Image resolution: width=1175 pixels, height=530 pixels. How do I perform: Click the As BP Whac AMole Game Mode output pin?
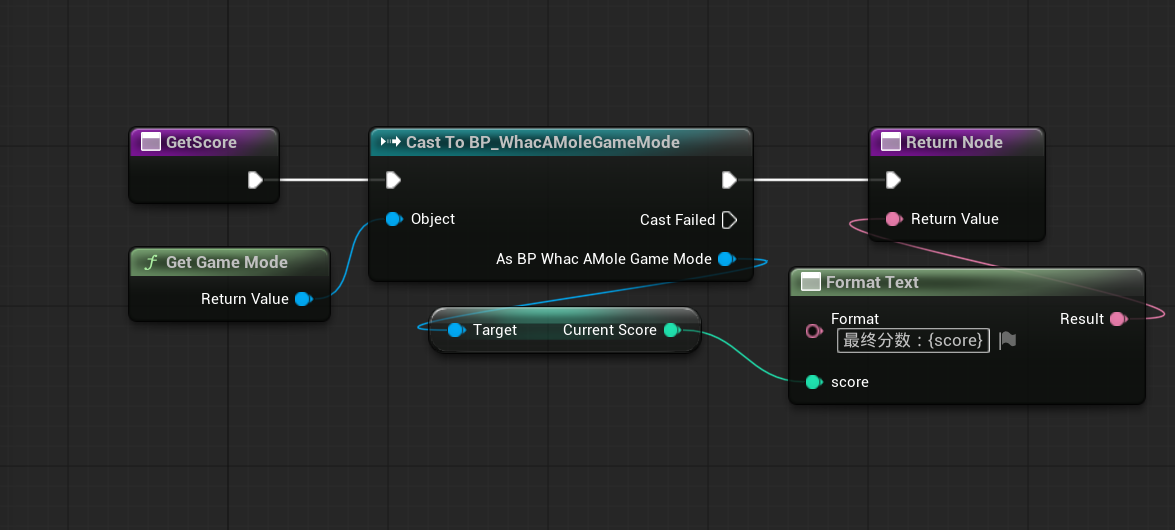coord(725,259)
